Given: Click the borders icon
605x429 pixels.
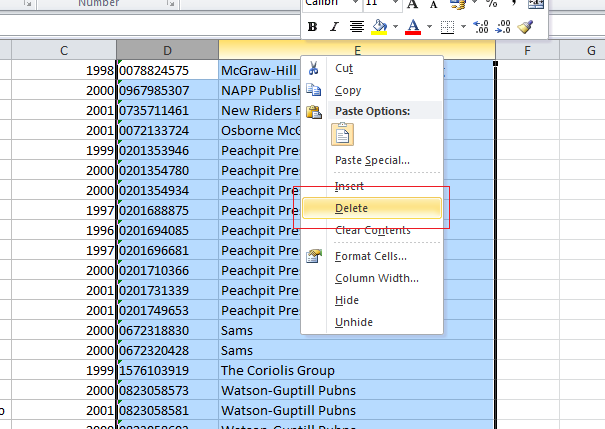Looking at the screenshot, I should click(x=448, y=27).
